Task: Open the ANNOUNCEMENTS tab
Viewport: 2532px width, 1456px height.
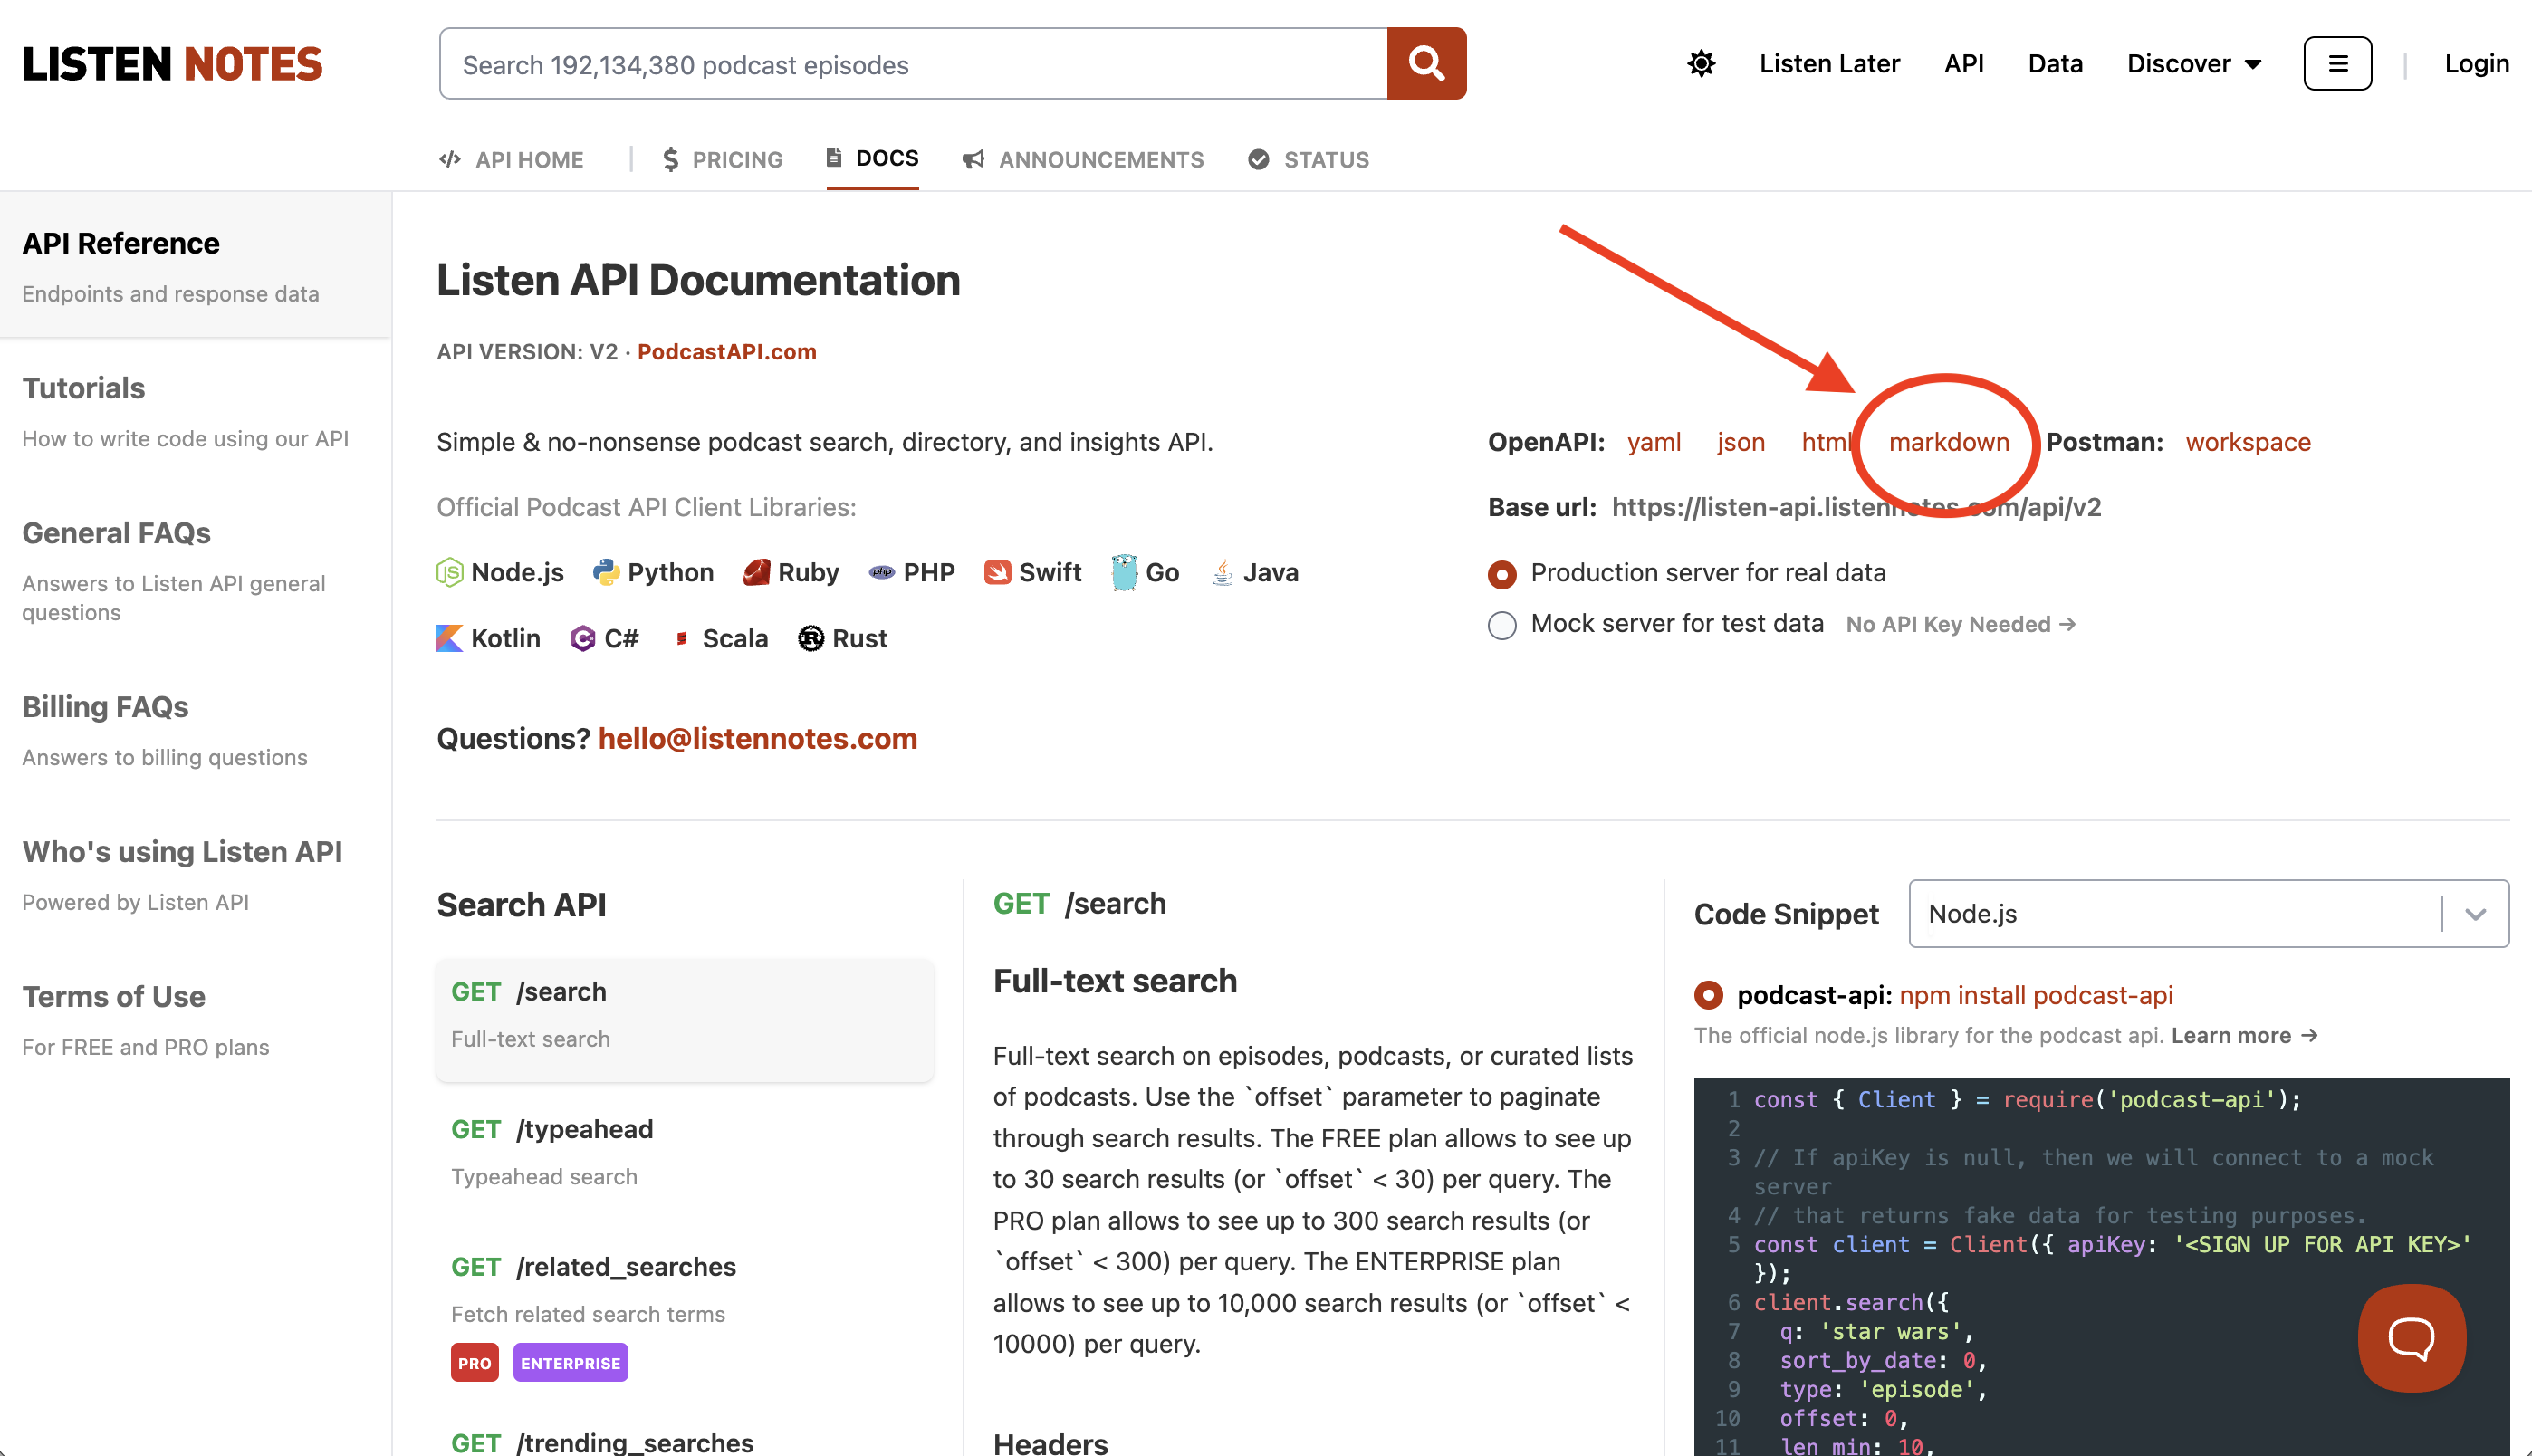Action: click(x=1083, y=160)
